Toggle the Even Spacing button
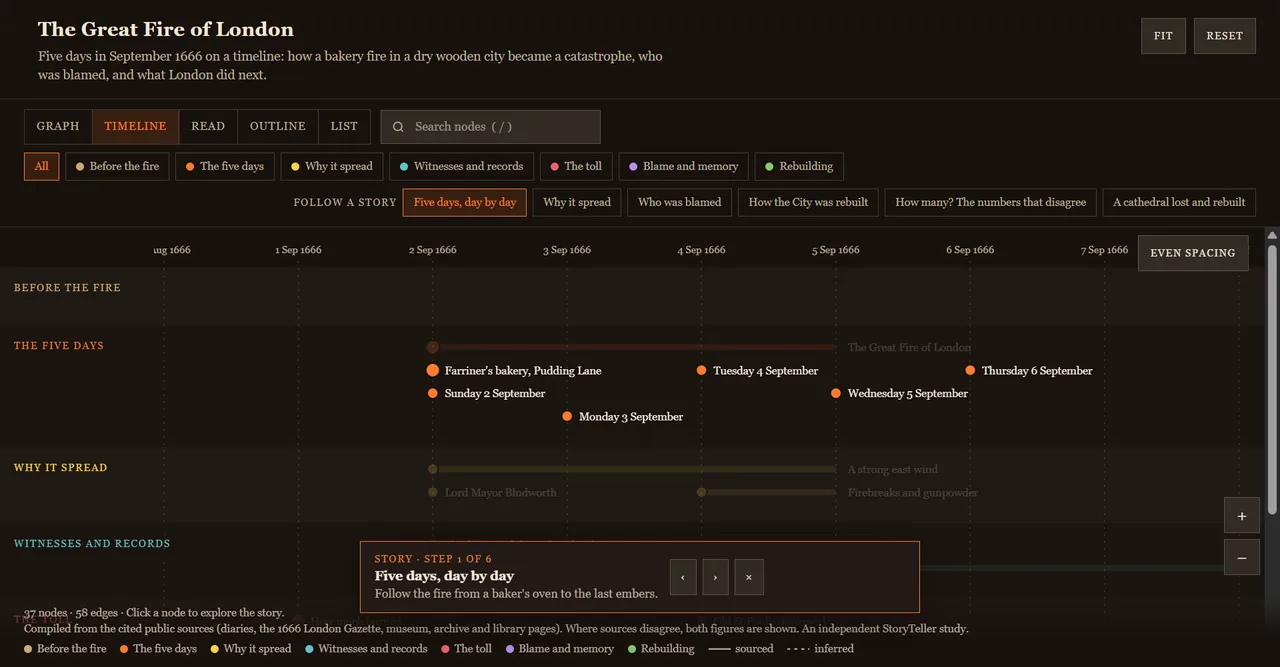Screen dimensions: 1280x667 [x=1193, y=253]
